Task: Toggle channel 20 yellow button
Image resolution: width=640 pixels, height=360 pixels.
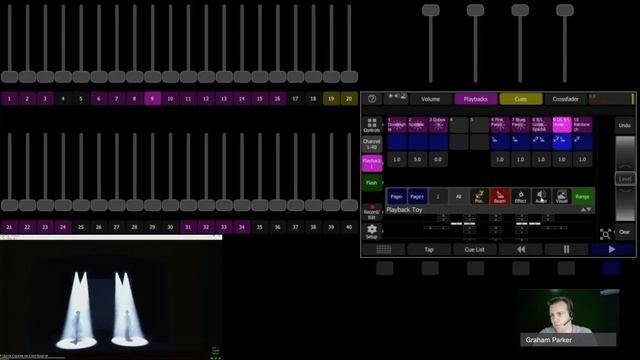Action: [349, 98]
